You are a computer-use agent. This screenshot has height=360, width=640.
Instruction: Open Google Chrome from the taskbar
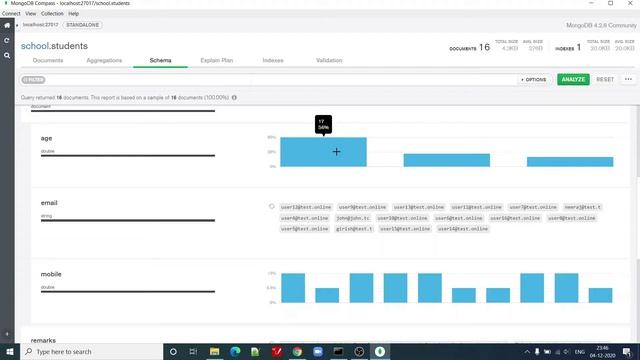[297, 351]
